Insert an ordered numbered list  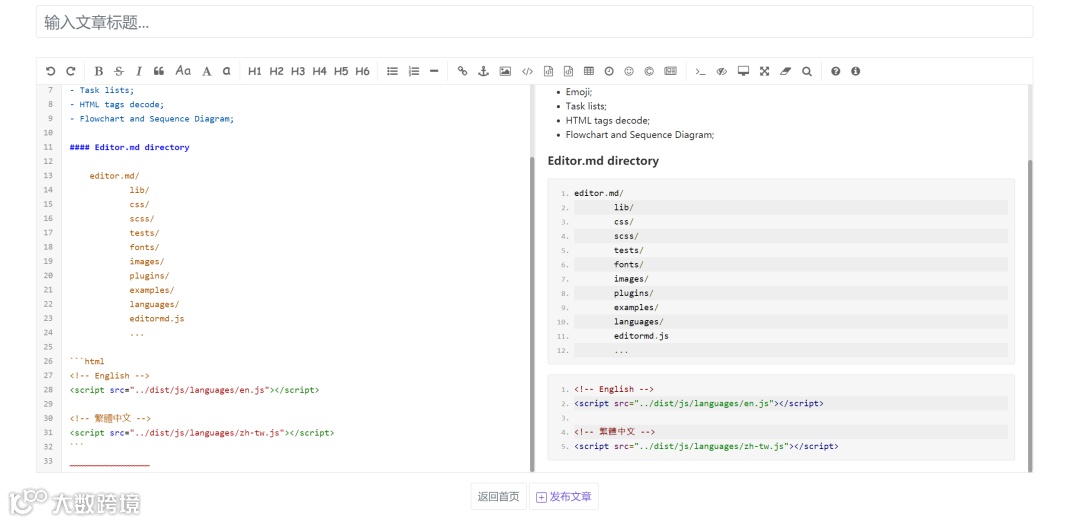coord(413,71)
